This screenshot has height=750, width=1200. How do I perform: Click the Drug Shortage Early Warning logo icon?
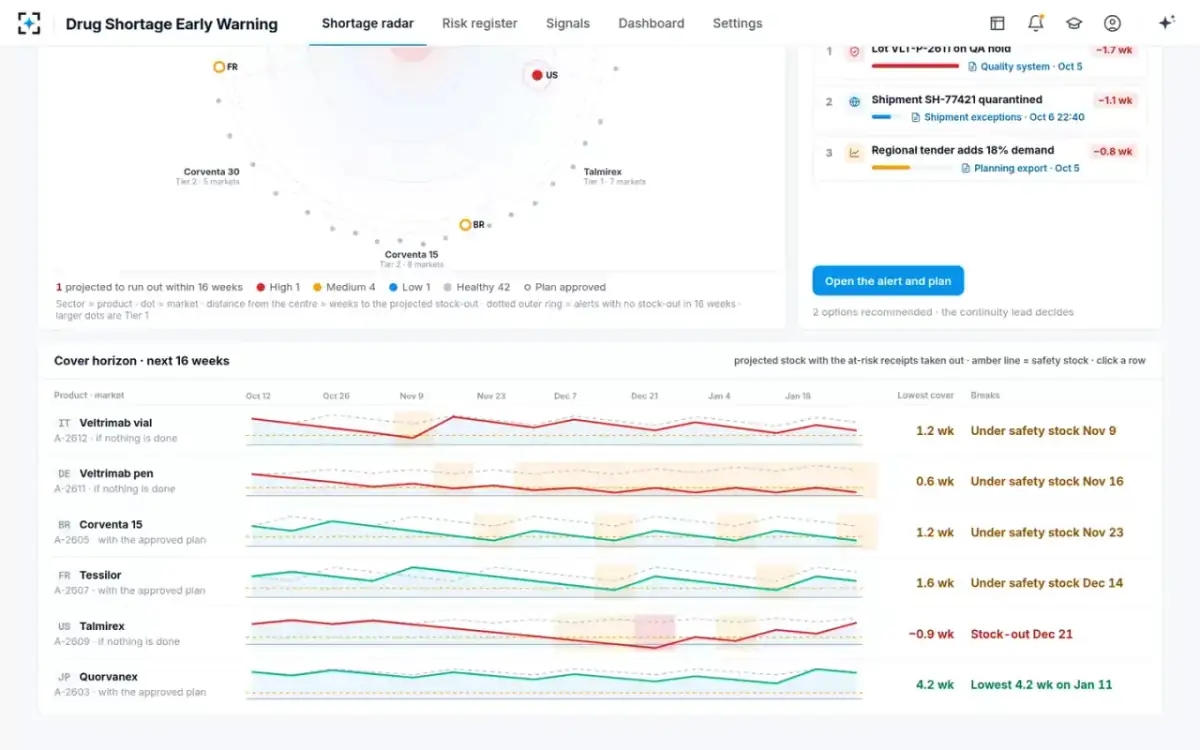29,23
